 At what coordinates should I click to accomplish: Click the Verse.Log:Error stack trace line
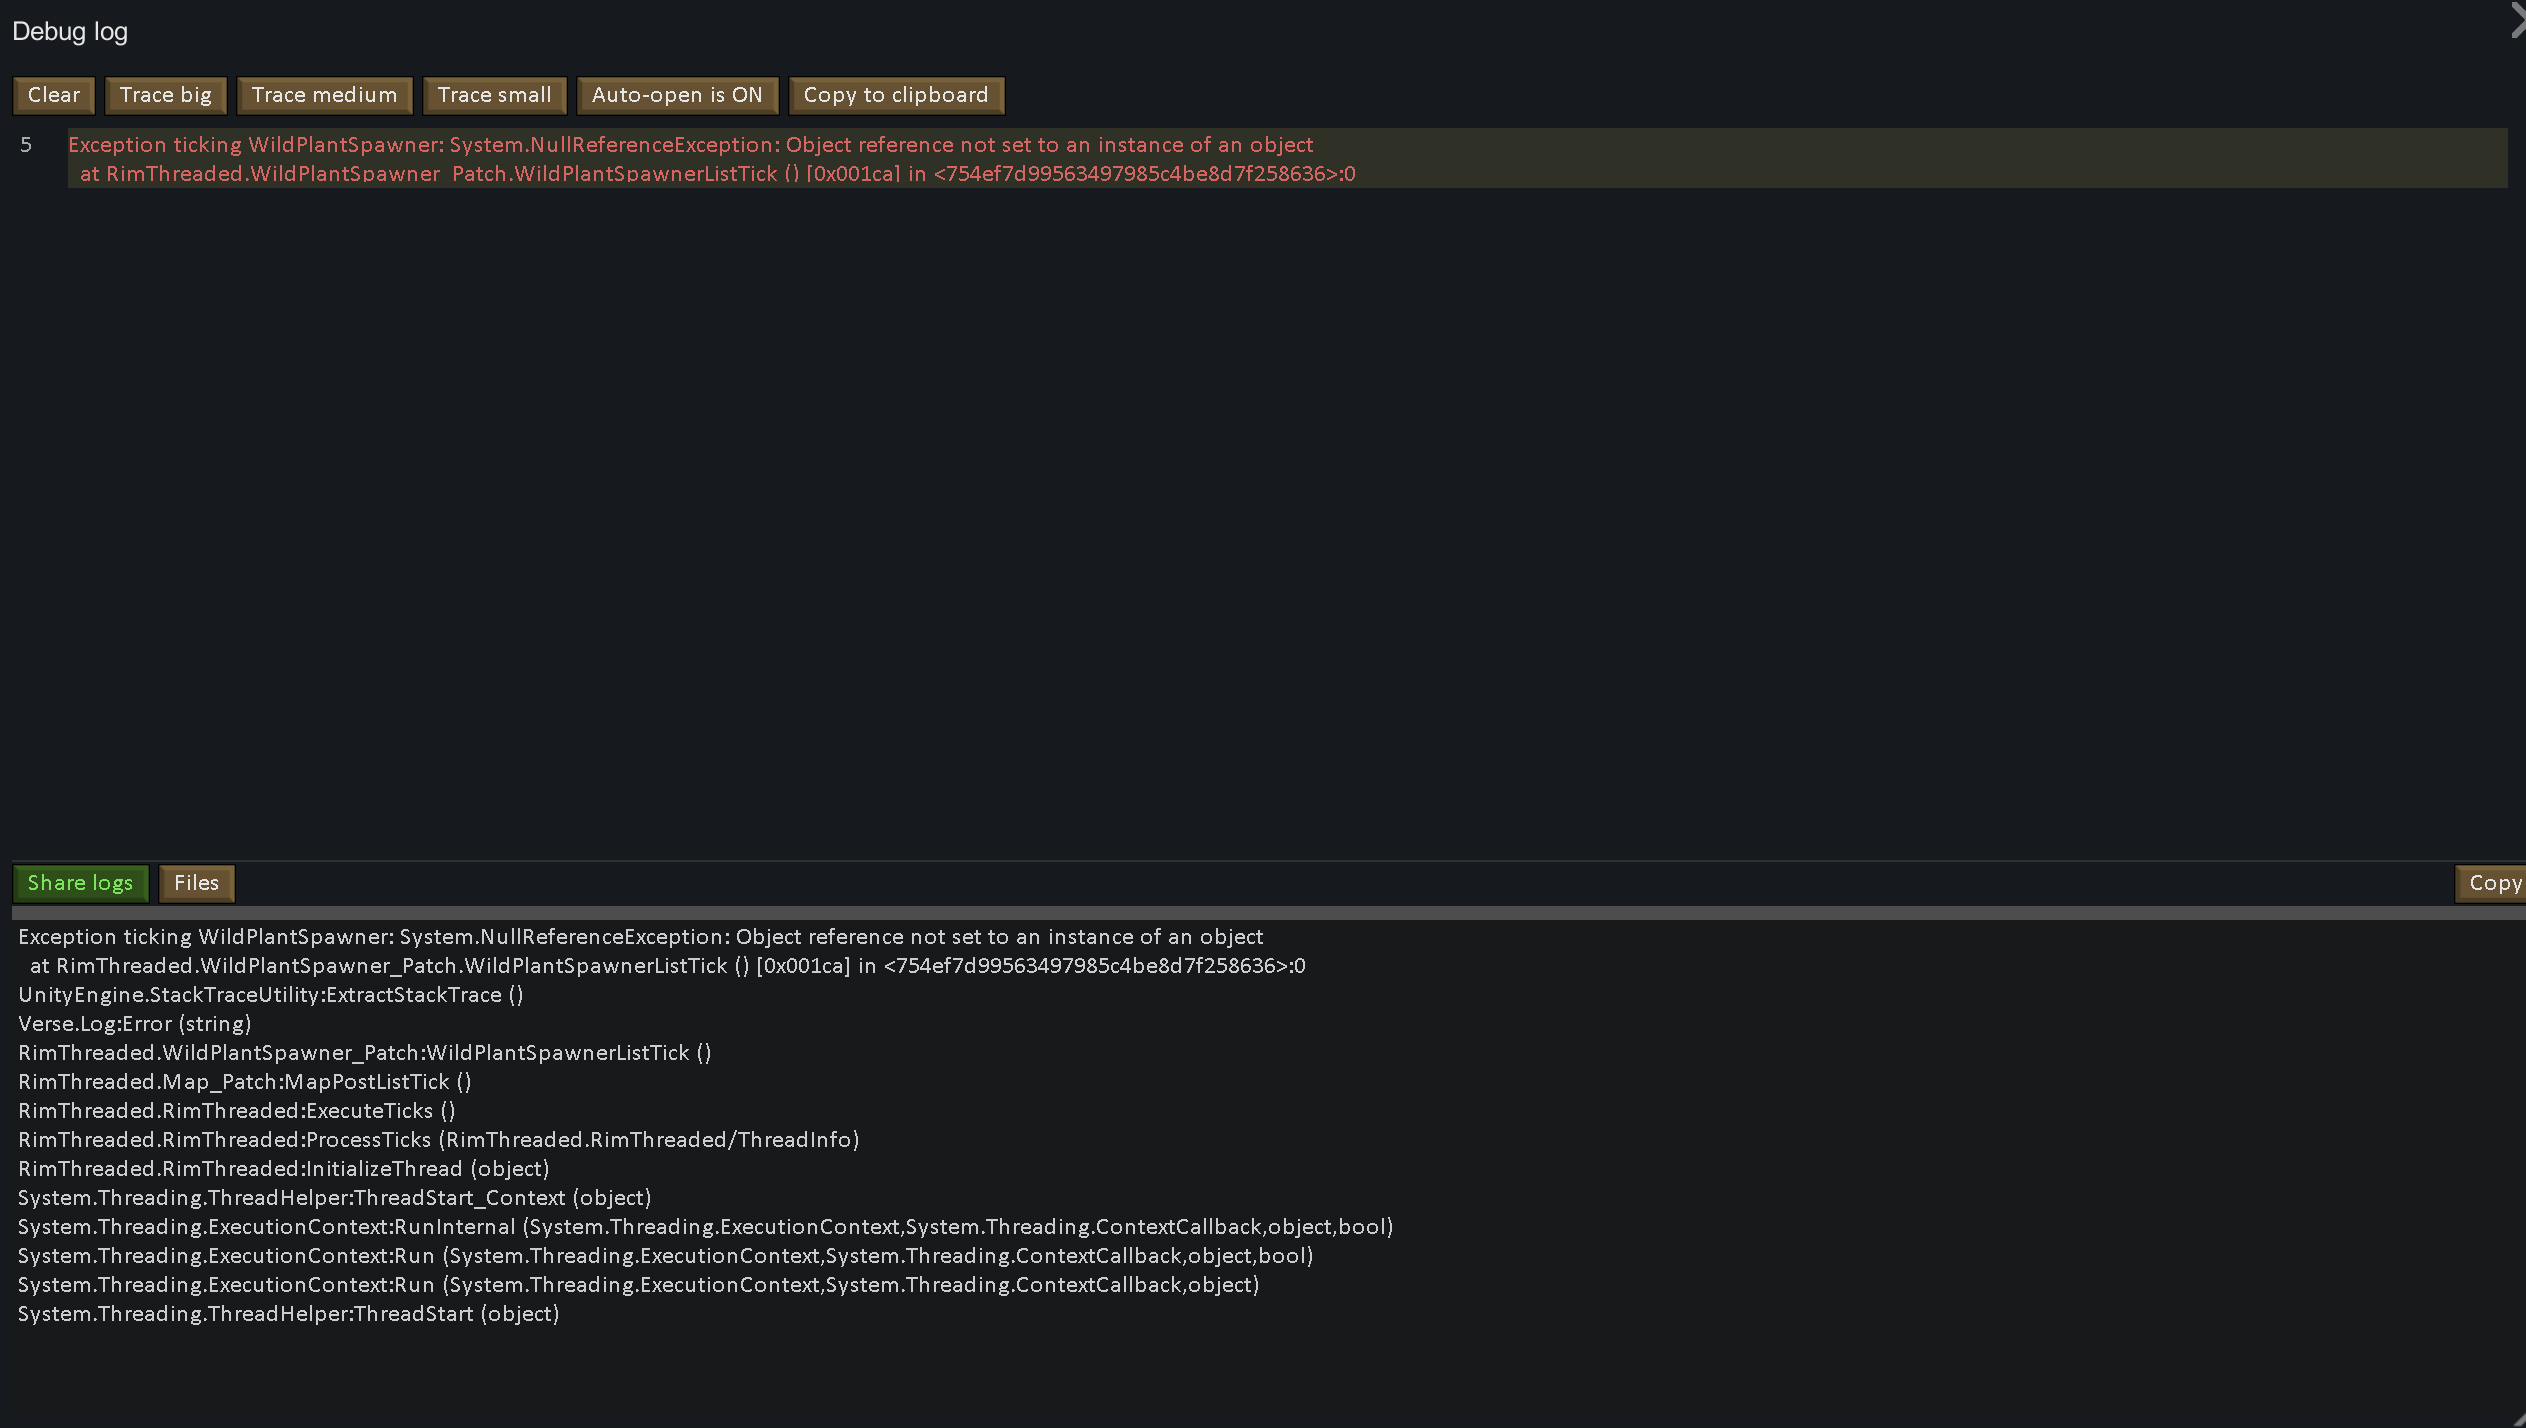pyautogui.click(x=135, y=1023)
